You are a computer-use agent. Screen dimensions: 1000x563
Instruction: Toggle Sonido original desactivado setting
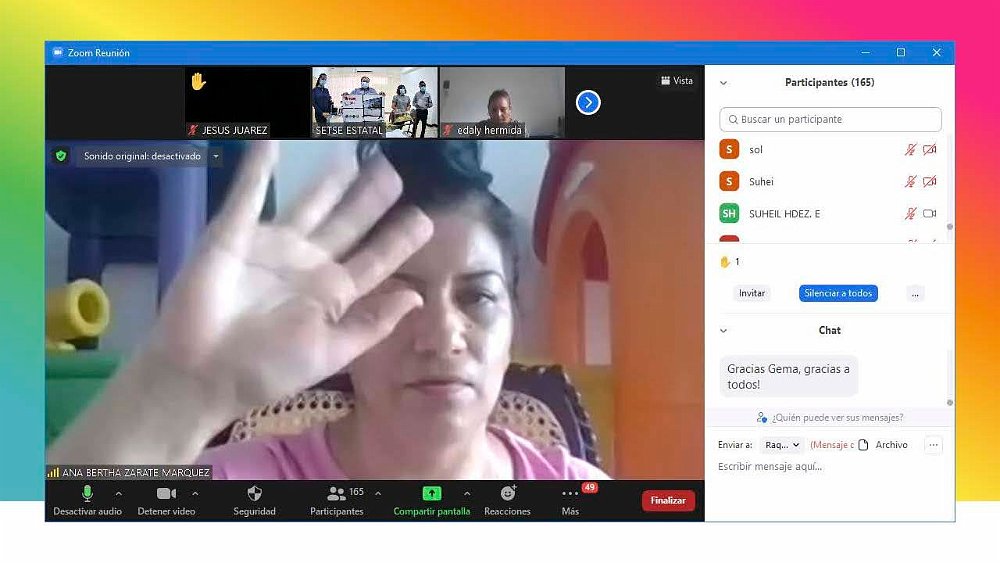tap(142, 157)
